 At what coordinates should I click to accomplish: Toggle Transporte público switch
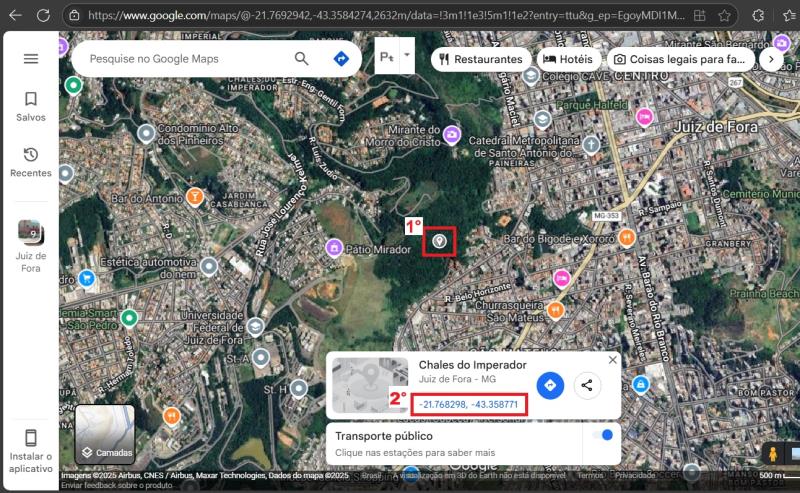pos(603,435)
